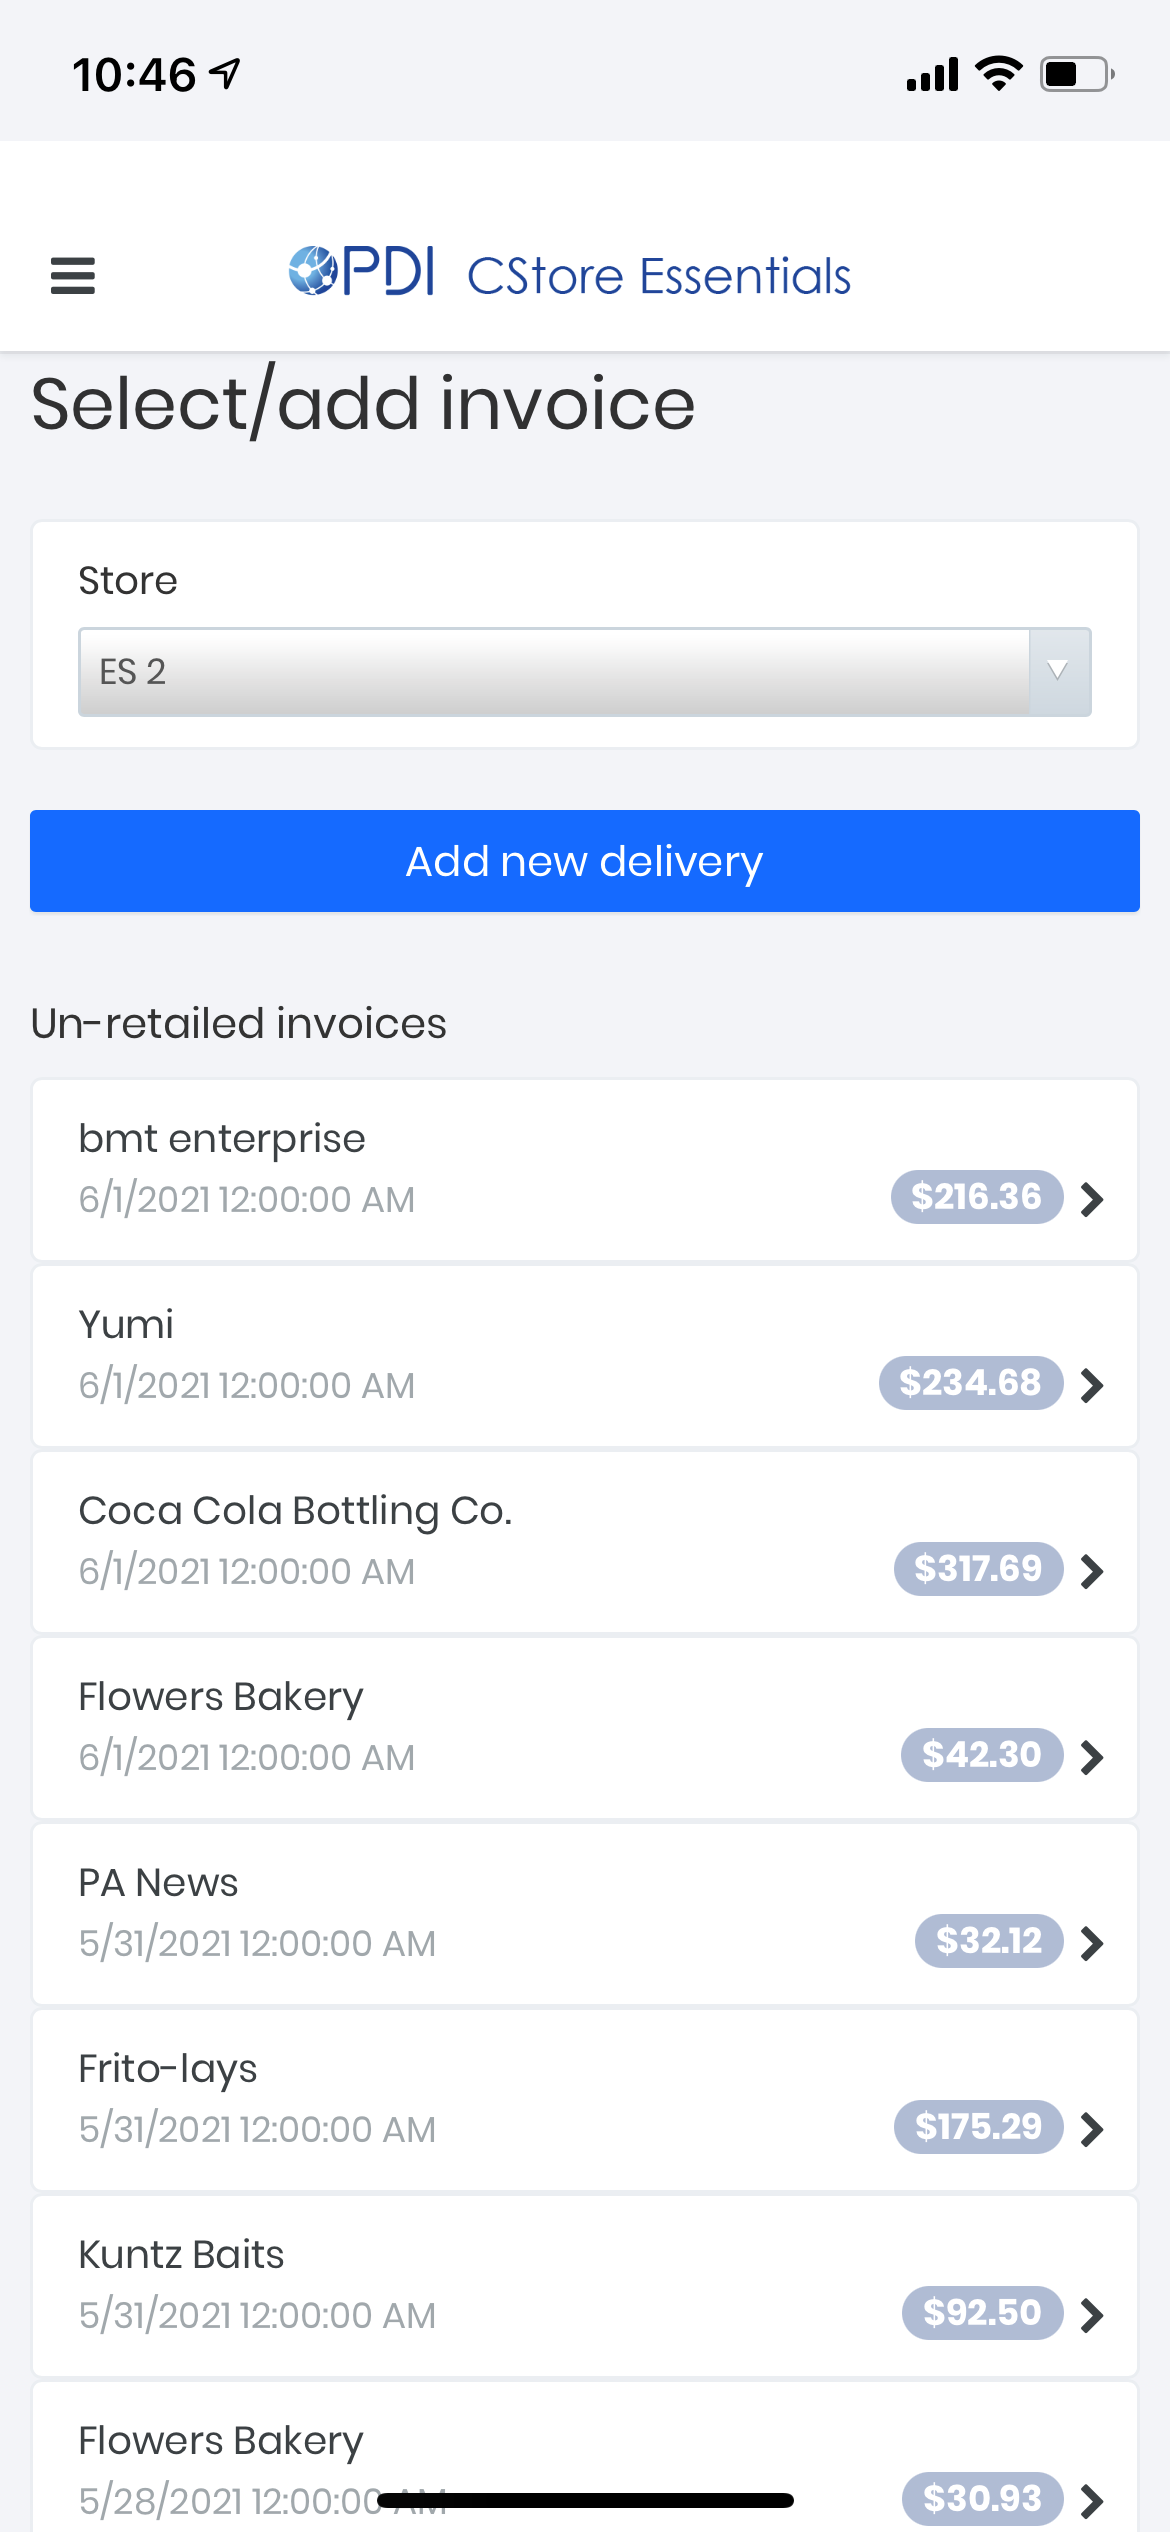The width and height of the screenshot is (1170, 2532).
Task: Open the Yumi invoice chevron arrow
Action: coord(1093,1385)
